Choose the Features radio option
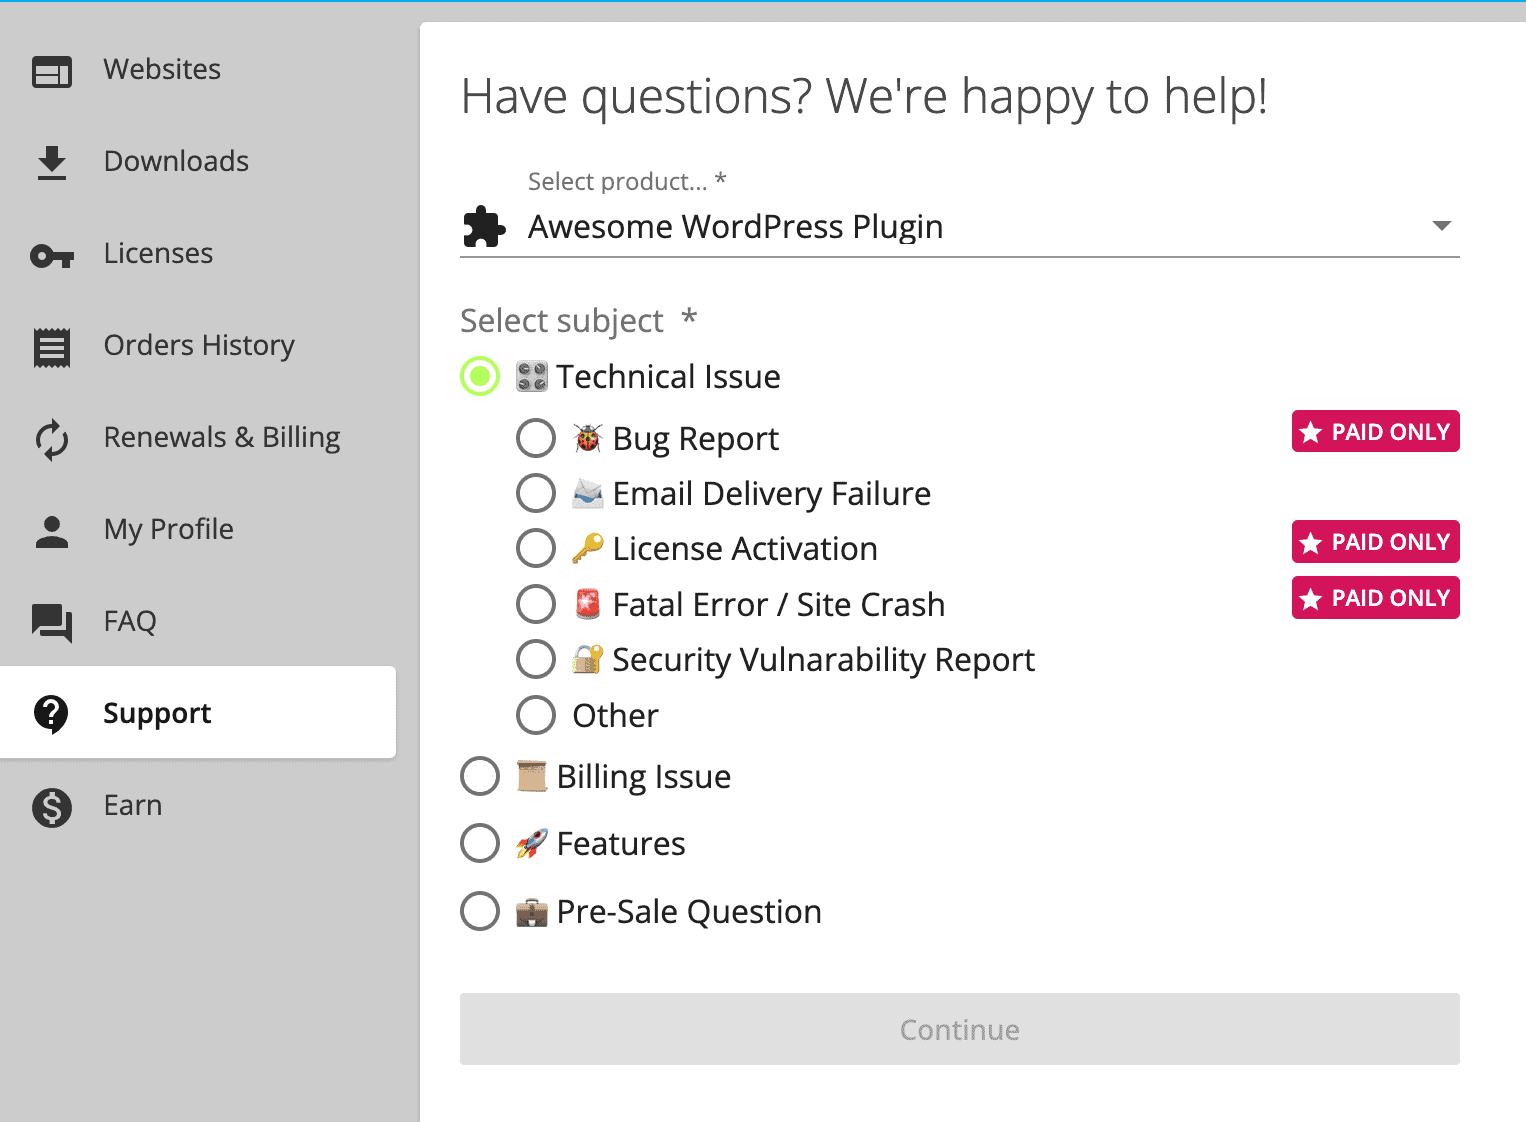 tap(480, 843)
